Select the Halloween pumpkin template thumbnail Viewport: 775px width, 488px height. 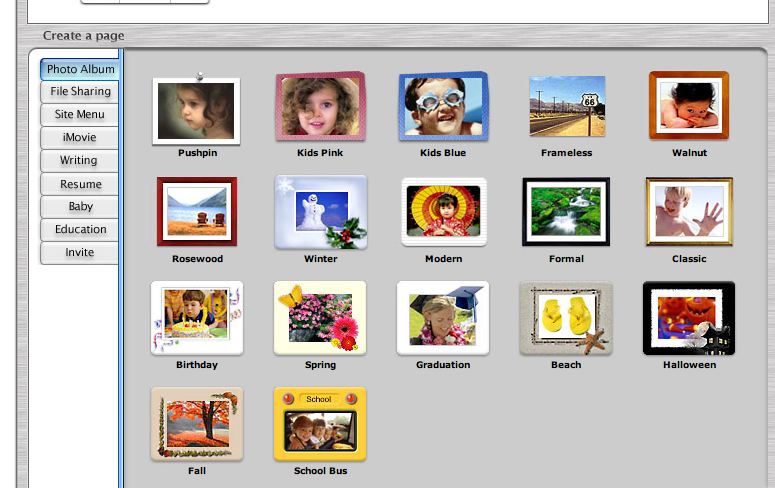[689, 318]
